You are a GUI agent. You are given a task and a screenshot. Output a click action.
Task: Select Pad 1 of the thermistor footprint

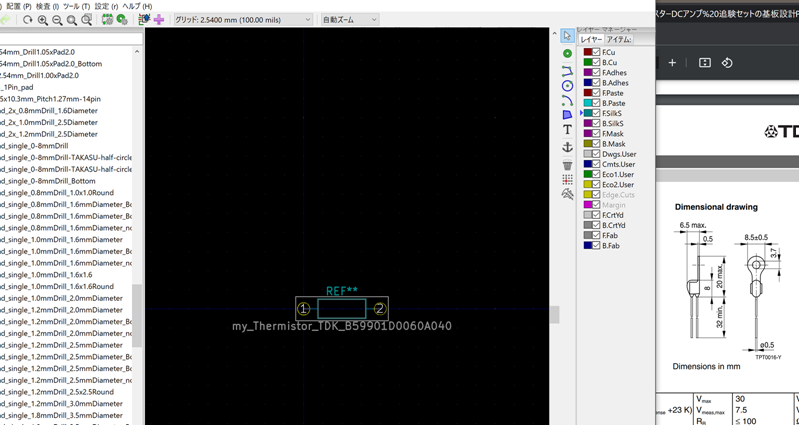click(304, 309)
